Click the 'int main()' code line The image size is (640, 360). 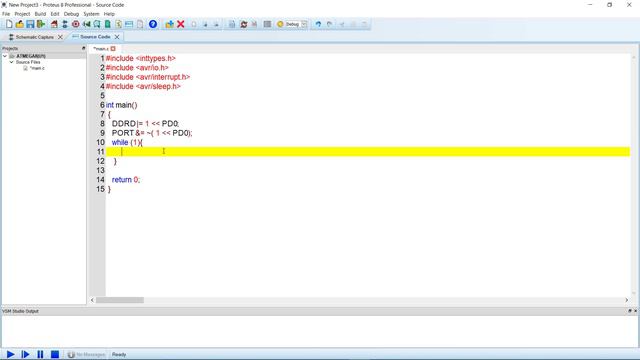122,105
